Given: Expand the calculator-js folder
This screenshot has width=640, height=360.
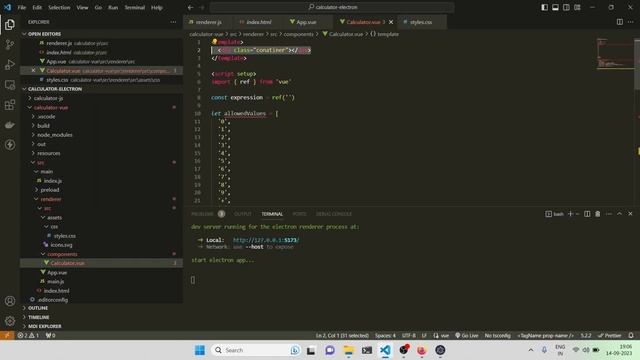Looking at the screenshot, I should pos(48,98).
